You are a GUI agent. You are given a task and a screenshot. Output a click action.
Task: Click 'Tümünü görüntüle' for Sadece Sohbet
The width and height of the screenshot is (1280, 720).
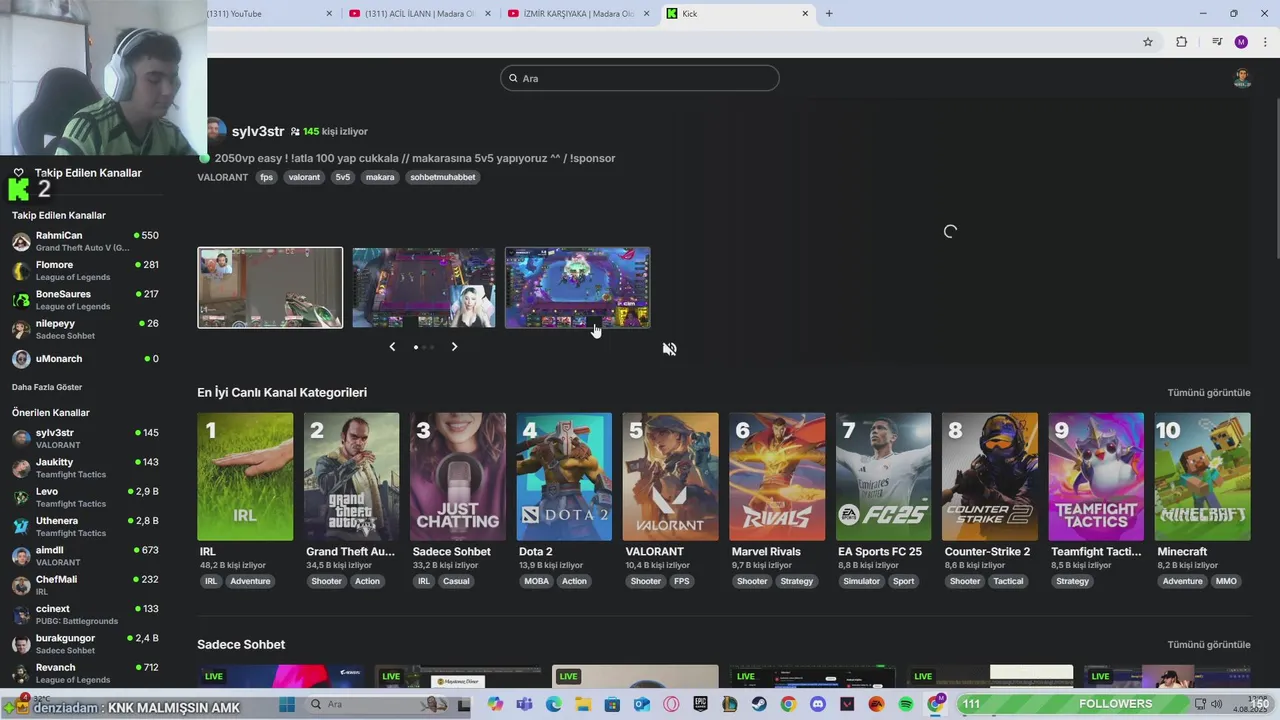[x=1209, y=645]
